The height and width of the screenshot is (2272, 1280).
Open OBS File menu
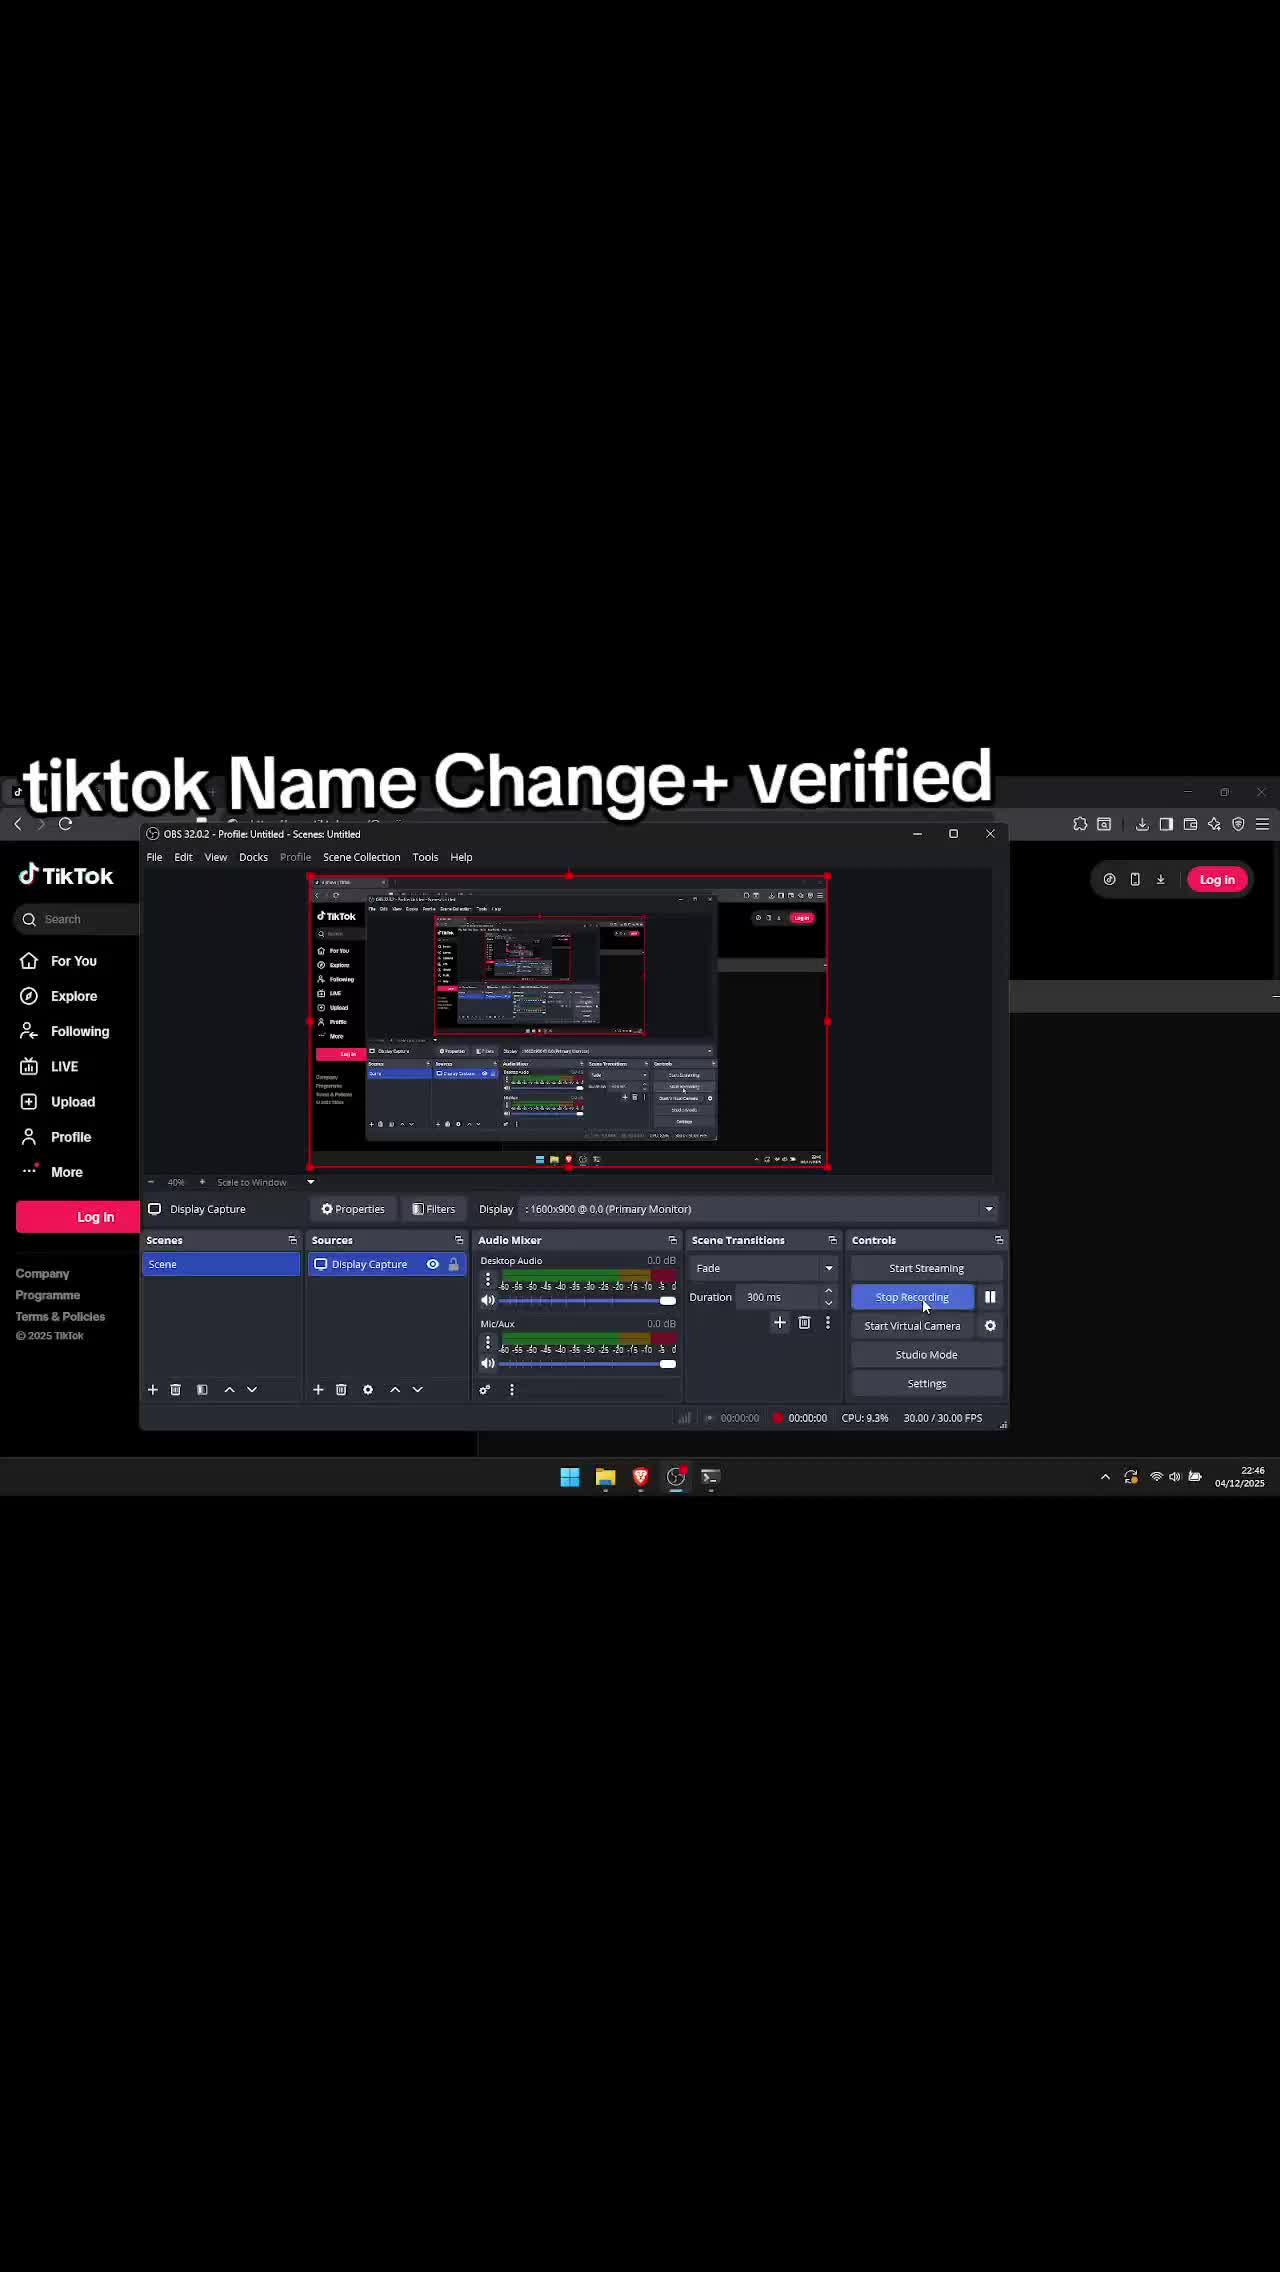(154, 857)
